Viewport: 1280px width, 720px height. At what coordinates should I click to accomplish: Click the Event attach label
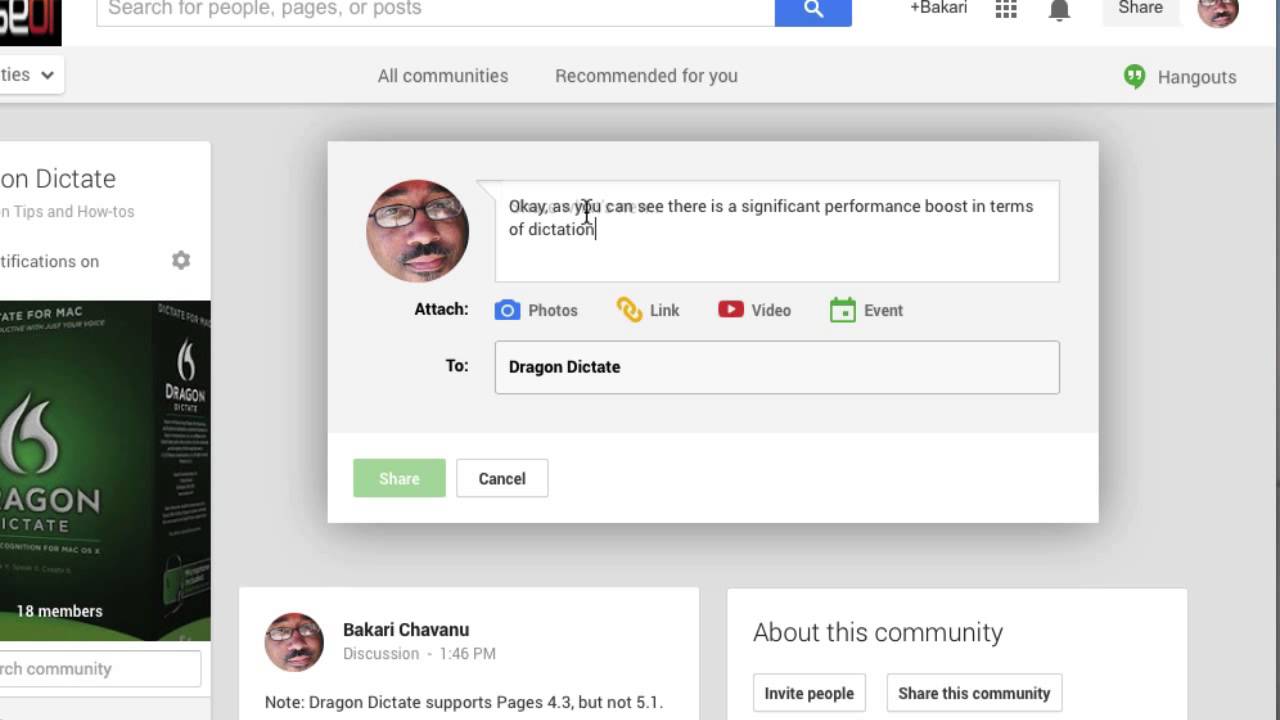tap(883, 310)
